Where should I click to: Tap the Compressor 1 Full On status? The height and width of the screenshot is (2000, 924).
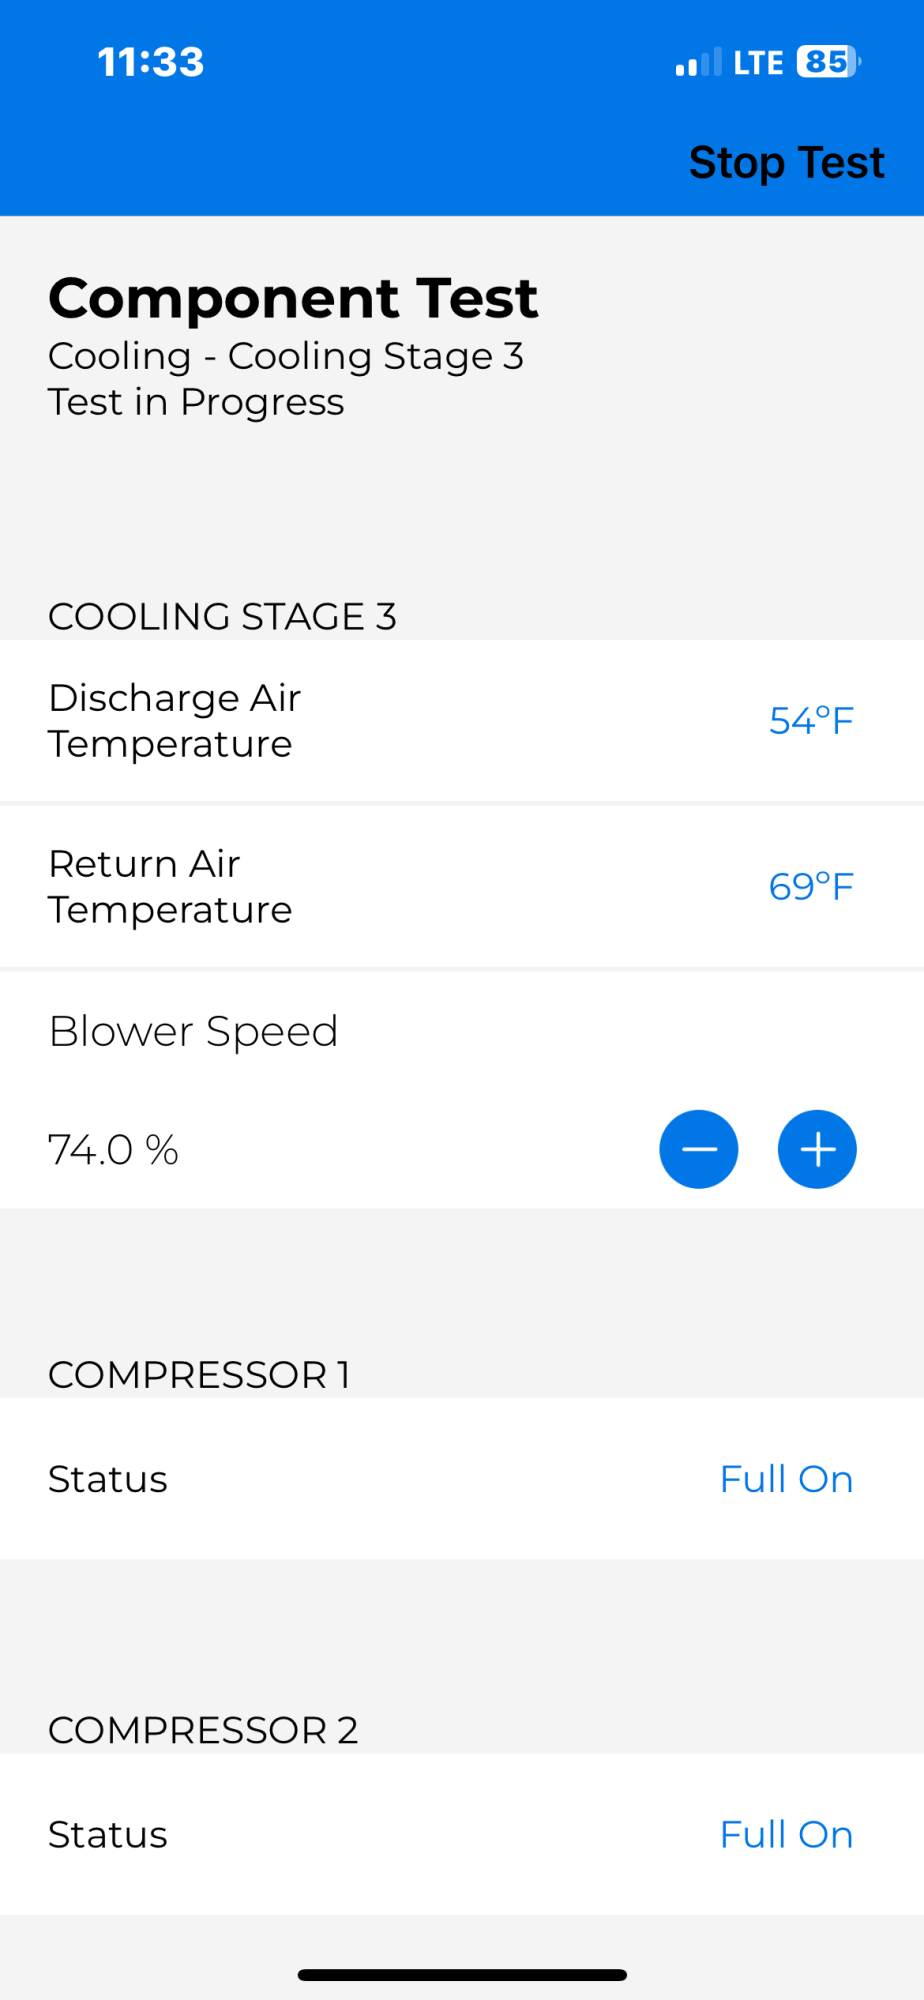[786, 1479]
